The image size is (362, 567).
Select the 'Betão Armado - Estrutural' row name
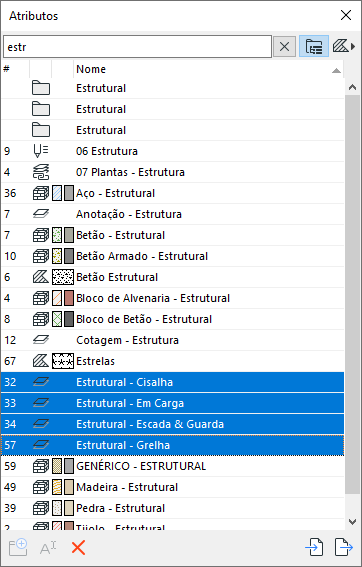[x=142, y=256]
